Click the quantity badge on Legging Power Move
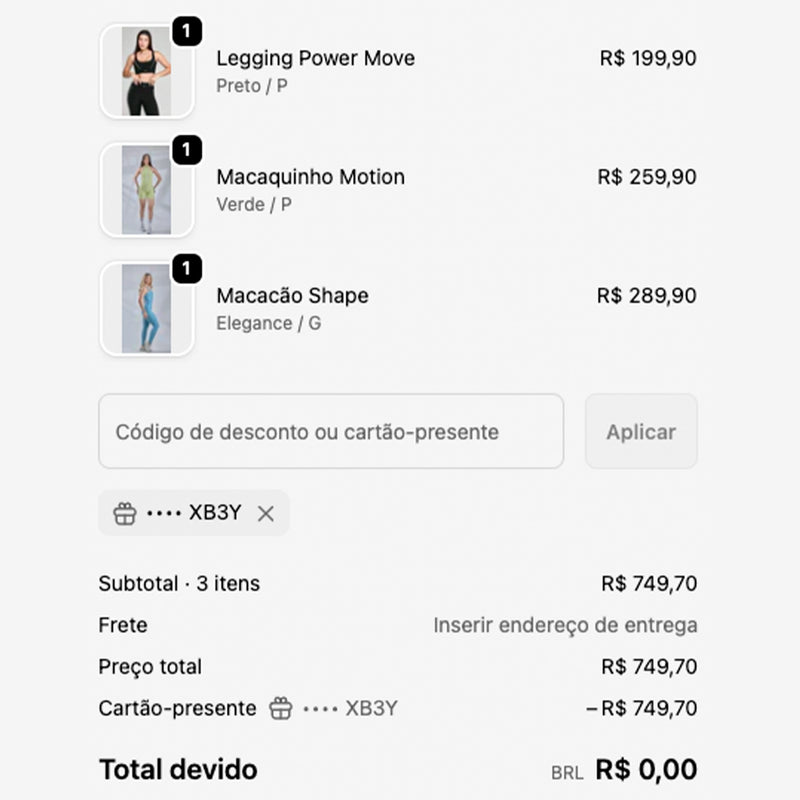Image resolution: width=800 pixels, height=800 pixels. coord(186,30)
